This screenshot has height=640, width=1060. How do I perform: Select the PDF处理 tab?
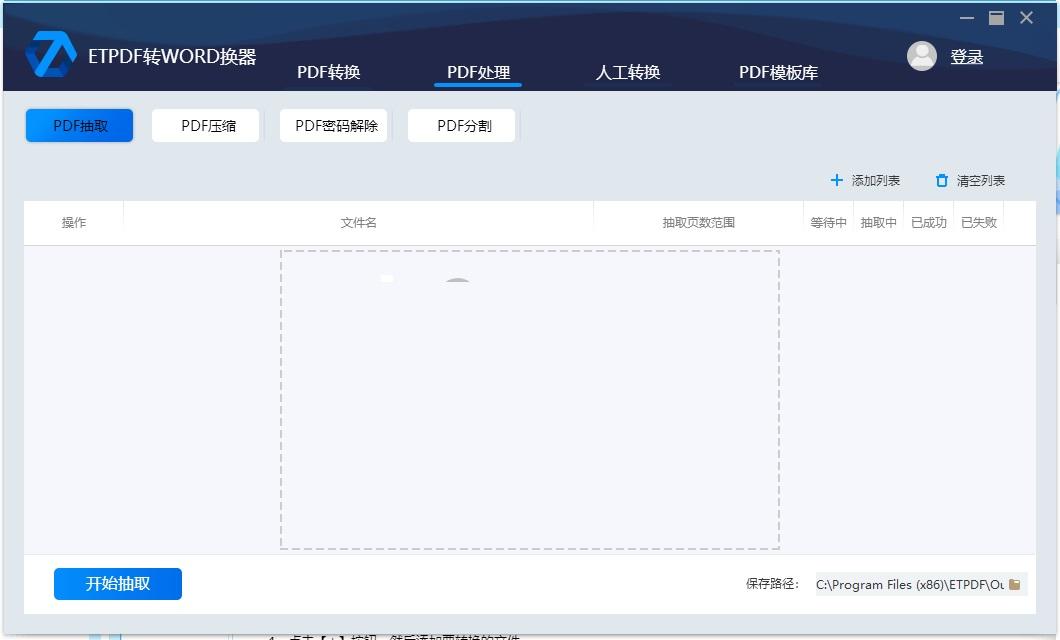tap(478, 72)
